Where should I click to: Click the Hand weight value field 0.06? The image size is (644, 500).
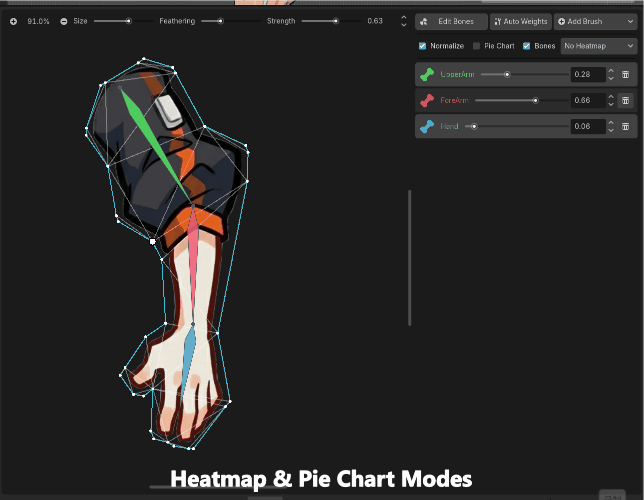tap(588, 126)
